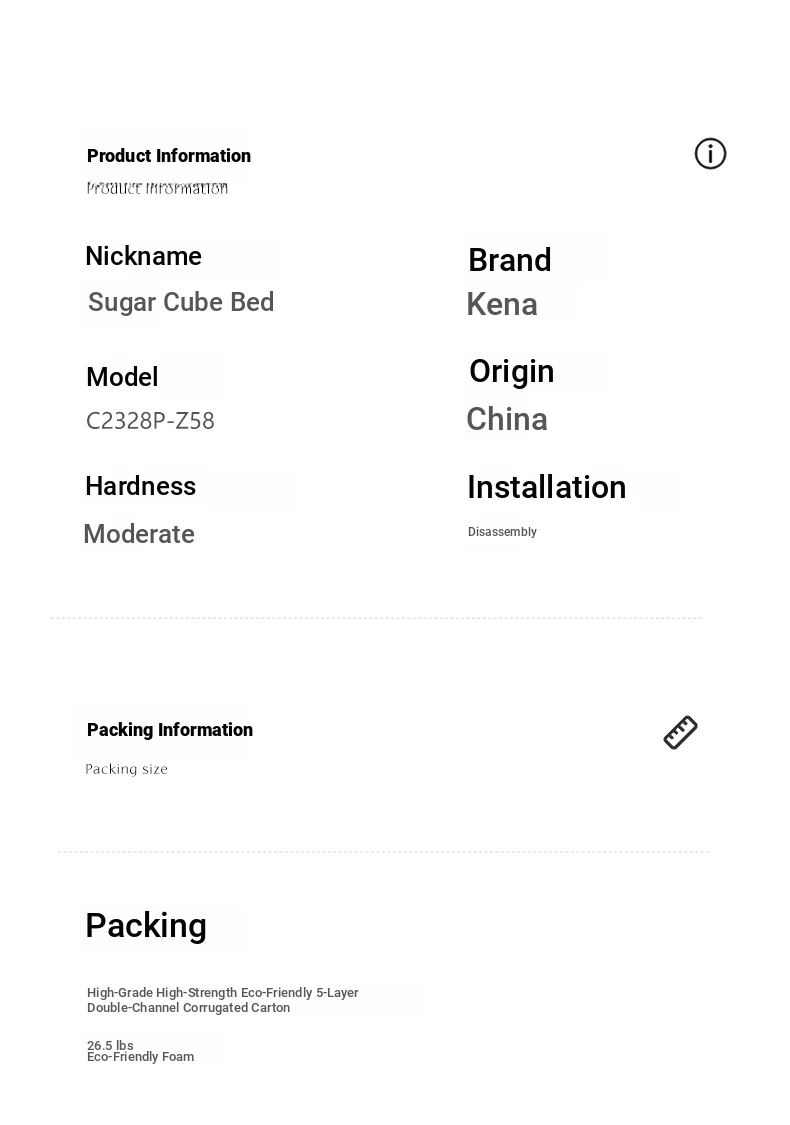Click the ruler icon beside Packing Information

(680, 733)
